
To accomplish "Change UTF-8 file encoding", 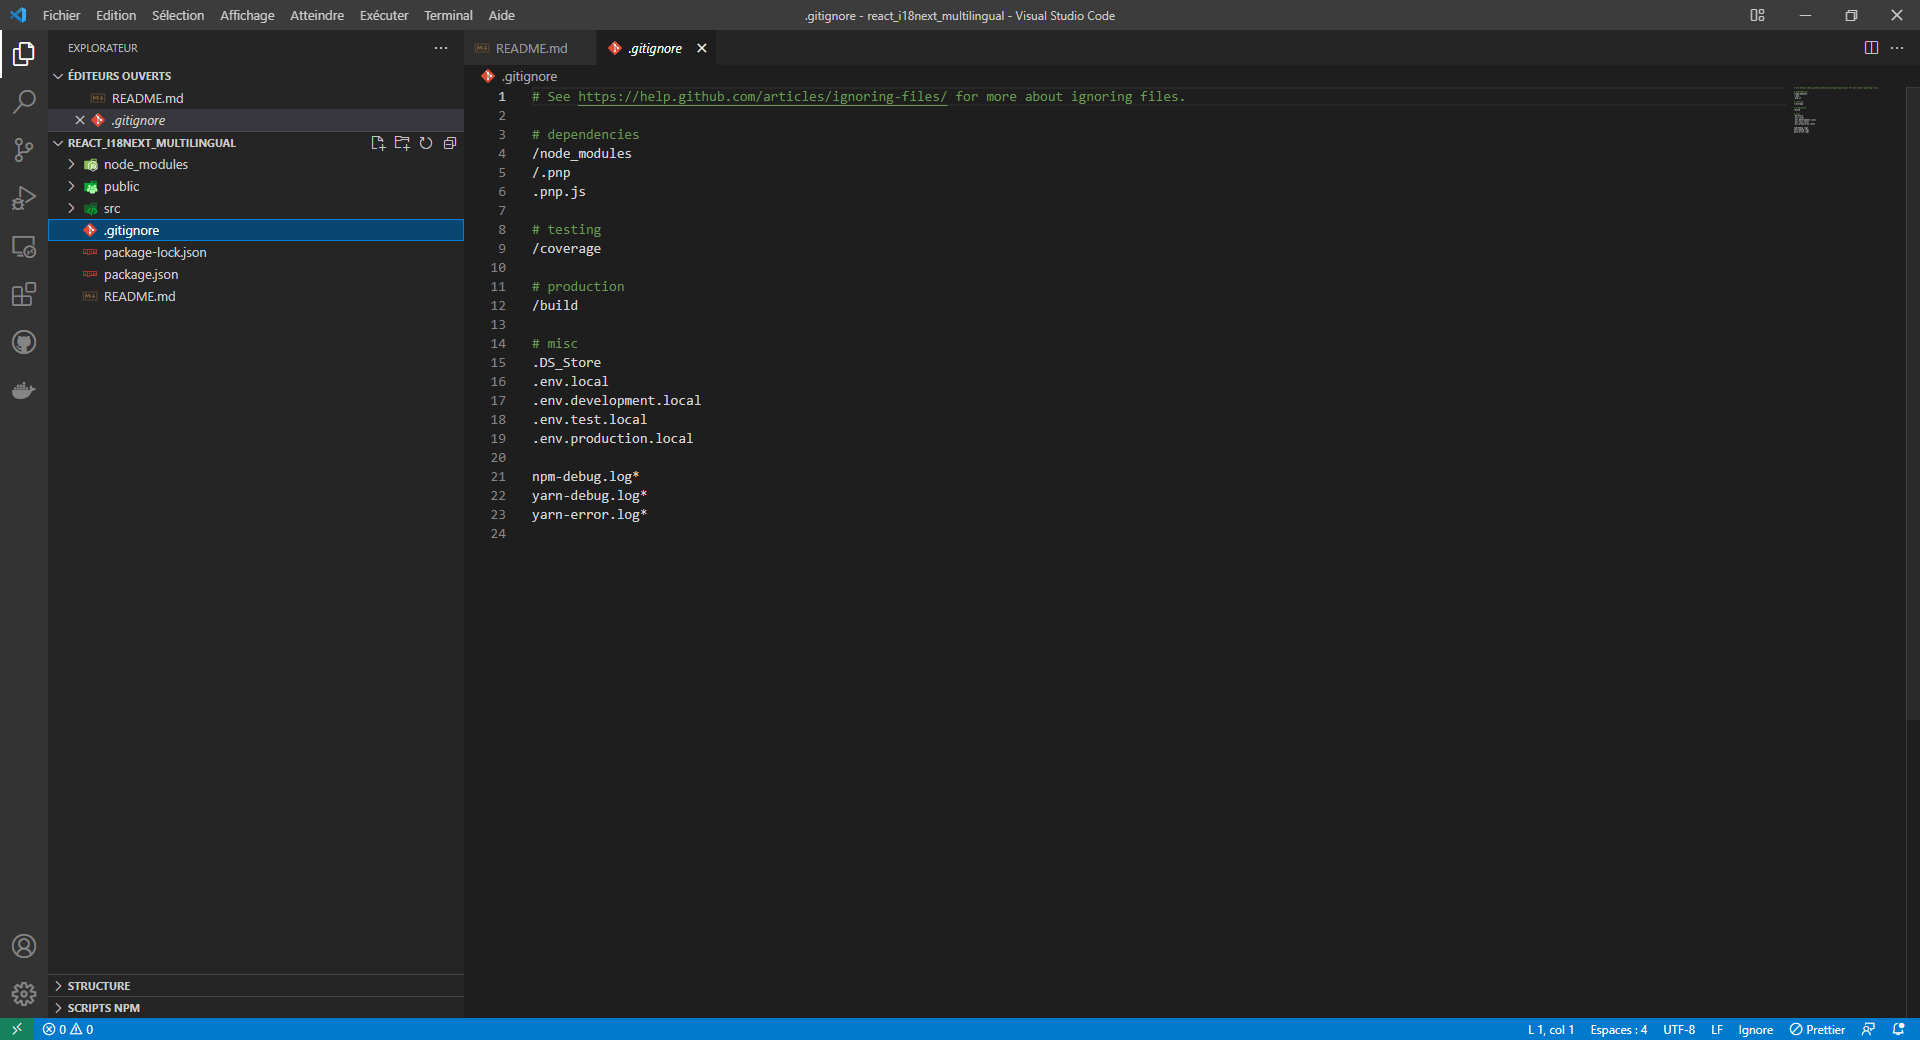I will 1679,1029.
